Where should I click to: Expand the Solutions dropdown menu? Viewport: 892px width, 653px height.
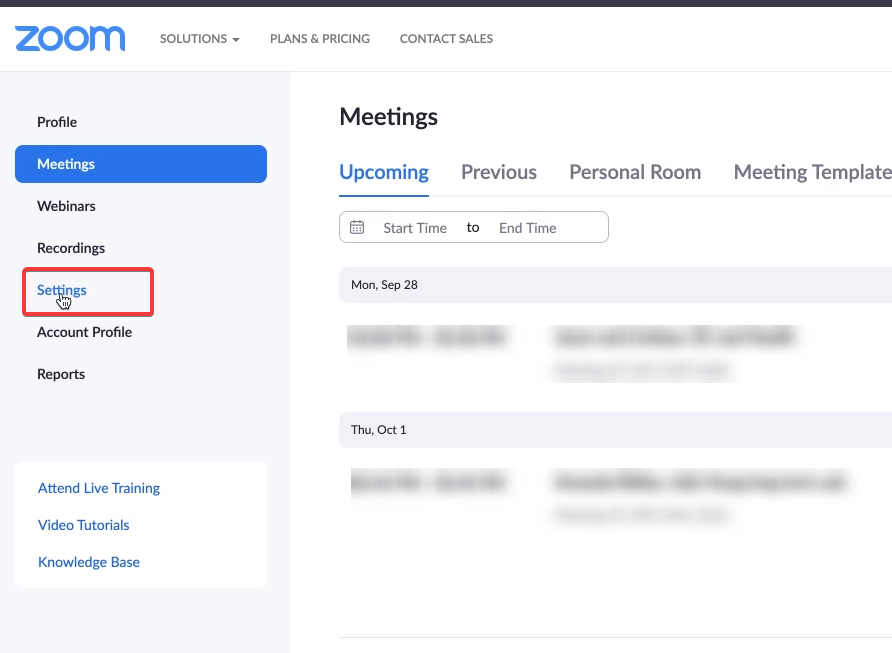coord(200,39)
